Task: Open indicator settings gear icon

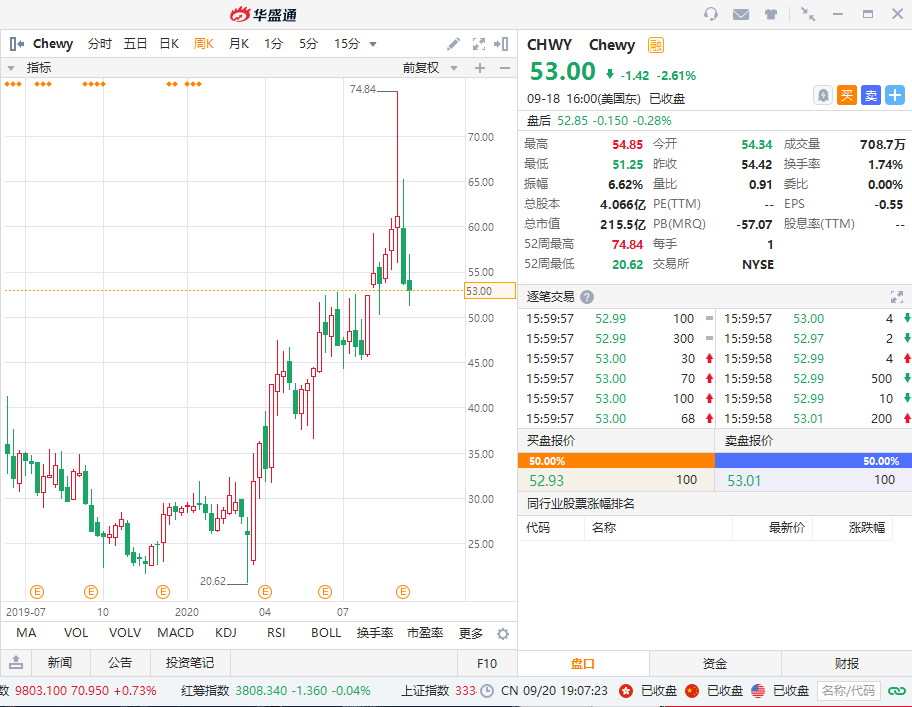Action: tap(503, 634)
